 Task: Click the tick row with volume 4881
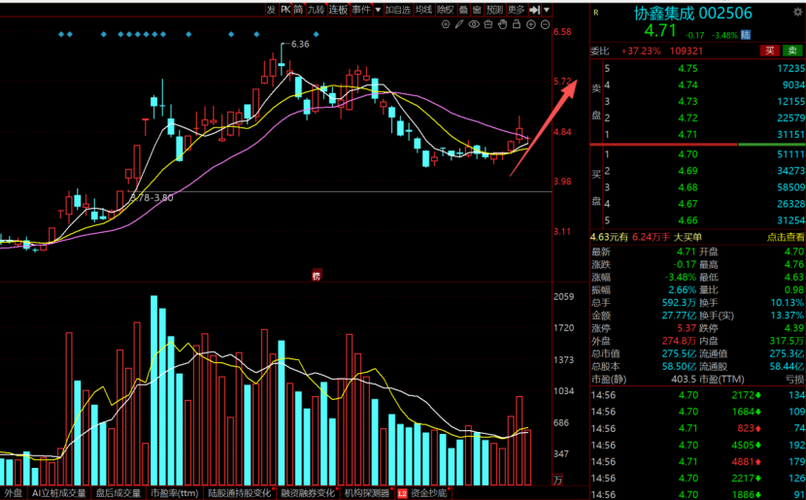(x=698, y=461)
